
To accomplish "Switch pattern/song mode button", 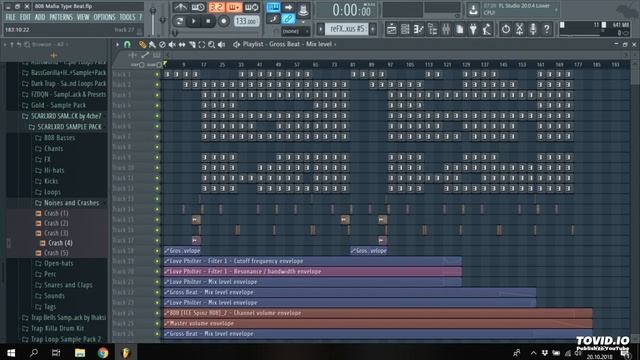I will (179, 21).
